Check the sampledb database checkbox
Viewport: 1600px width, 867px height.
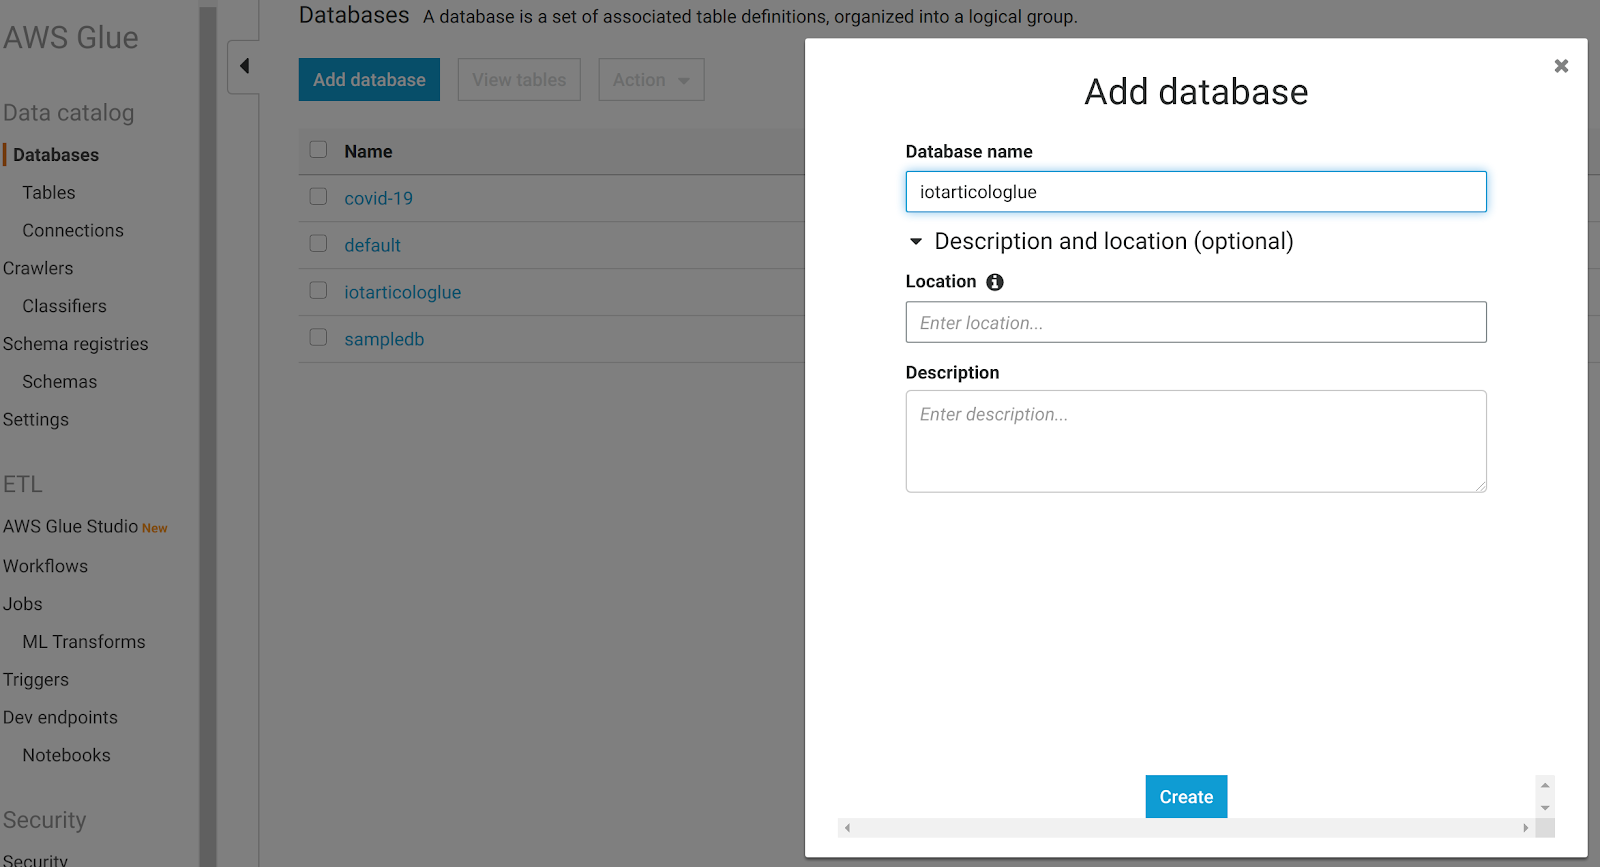pyautogui.click(x=318, y=338)
